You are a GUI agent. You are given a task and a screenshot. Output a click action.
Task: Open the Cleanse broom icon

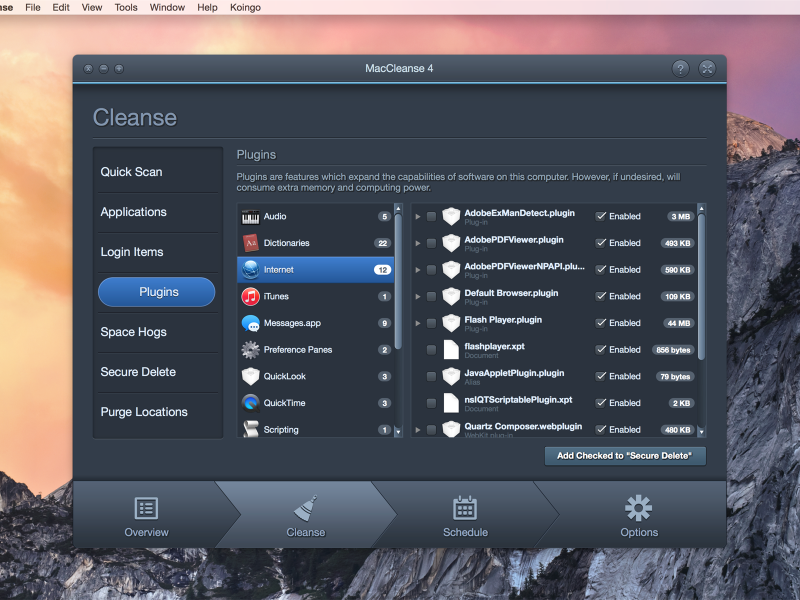(x=306, y=508)
